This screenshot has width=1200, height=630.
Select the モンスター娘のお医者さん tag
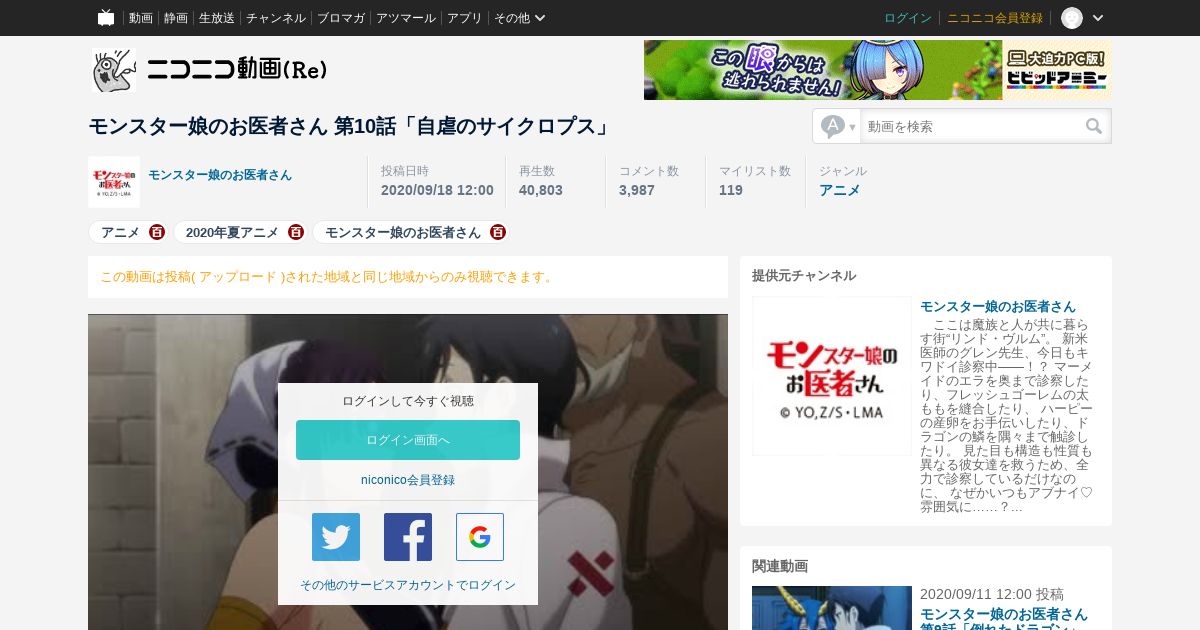[x=402, y=232]
